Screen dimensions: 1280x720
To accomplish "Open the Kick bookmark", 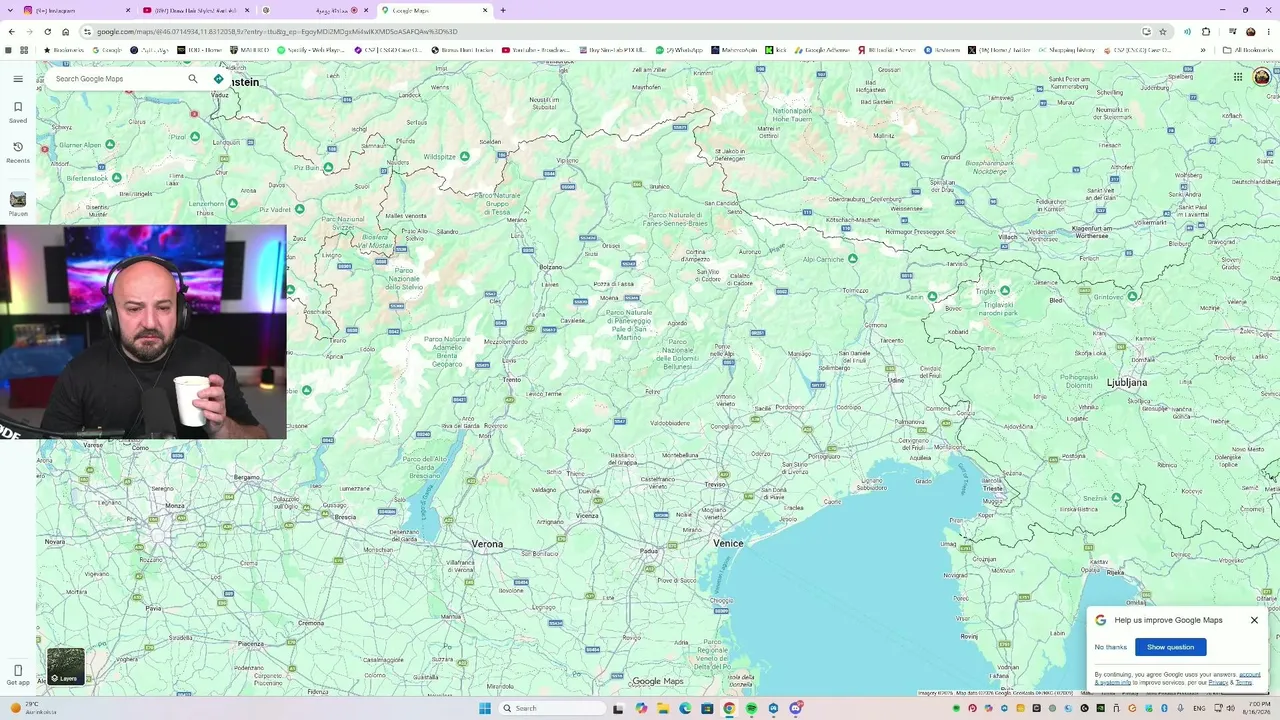I will (x=776, y=50).
